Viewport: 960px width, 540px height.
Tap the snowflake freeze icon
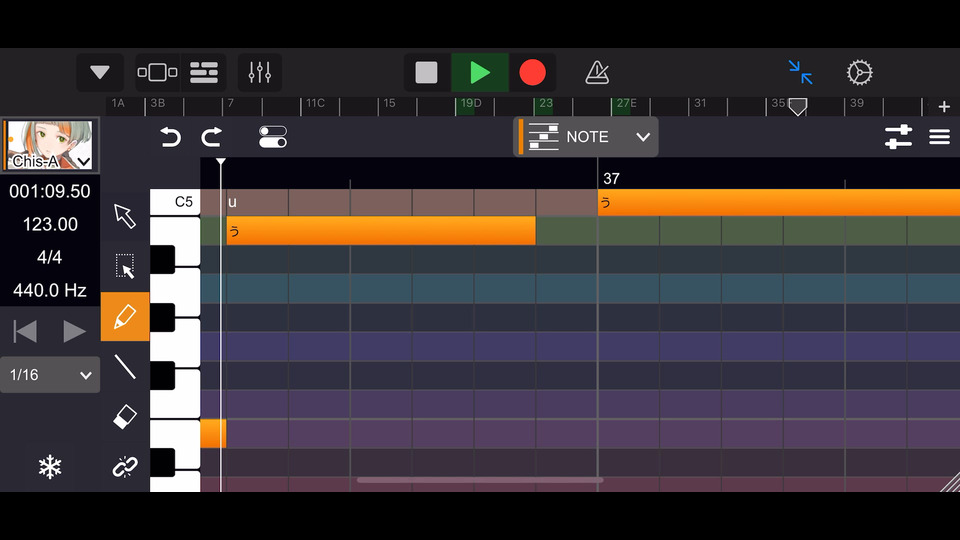pos(50,467)
